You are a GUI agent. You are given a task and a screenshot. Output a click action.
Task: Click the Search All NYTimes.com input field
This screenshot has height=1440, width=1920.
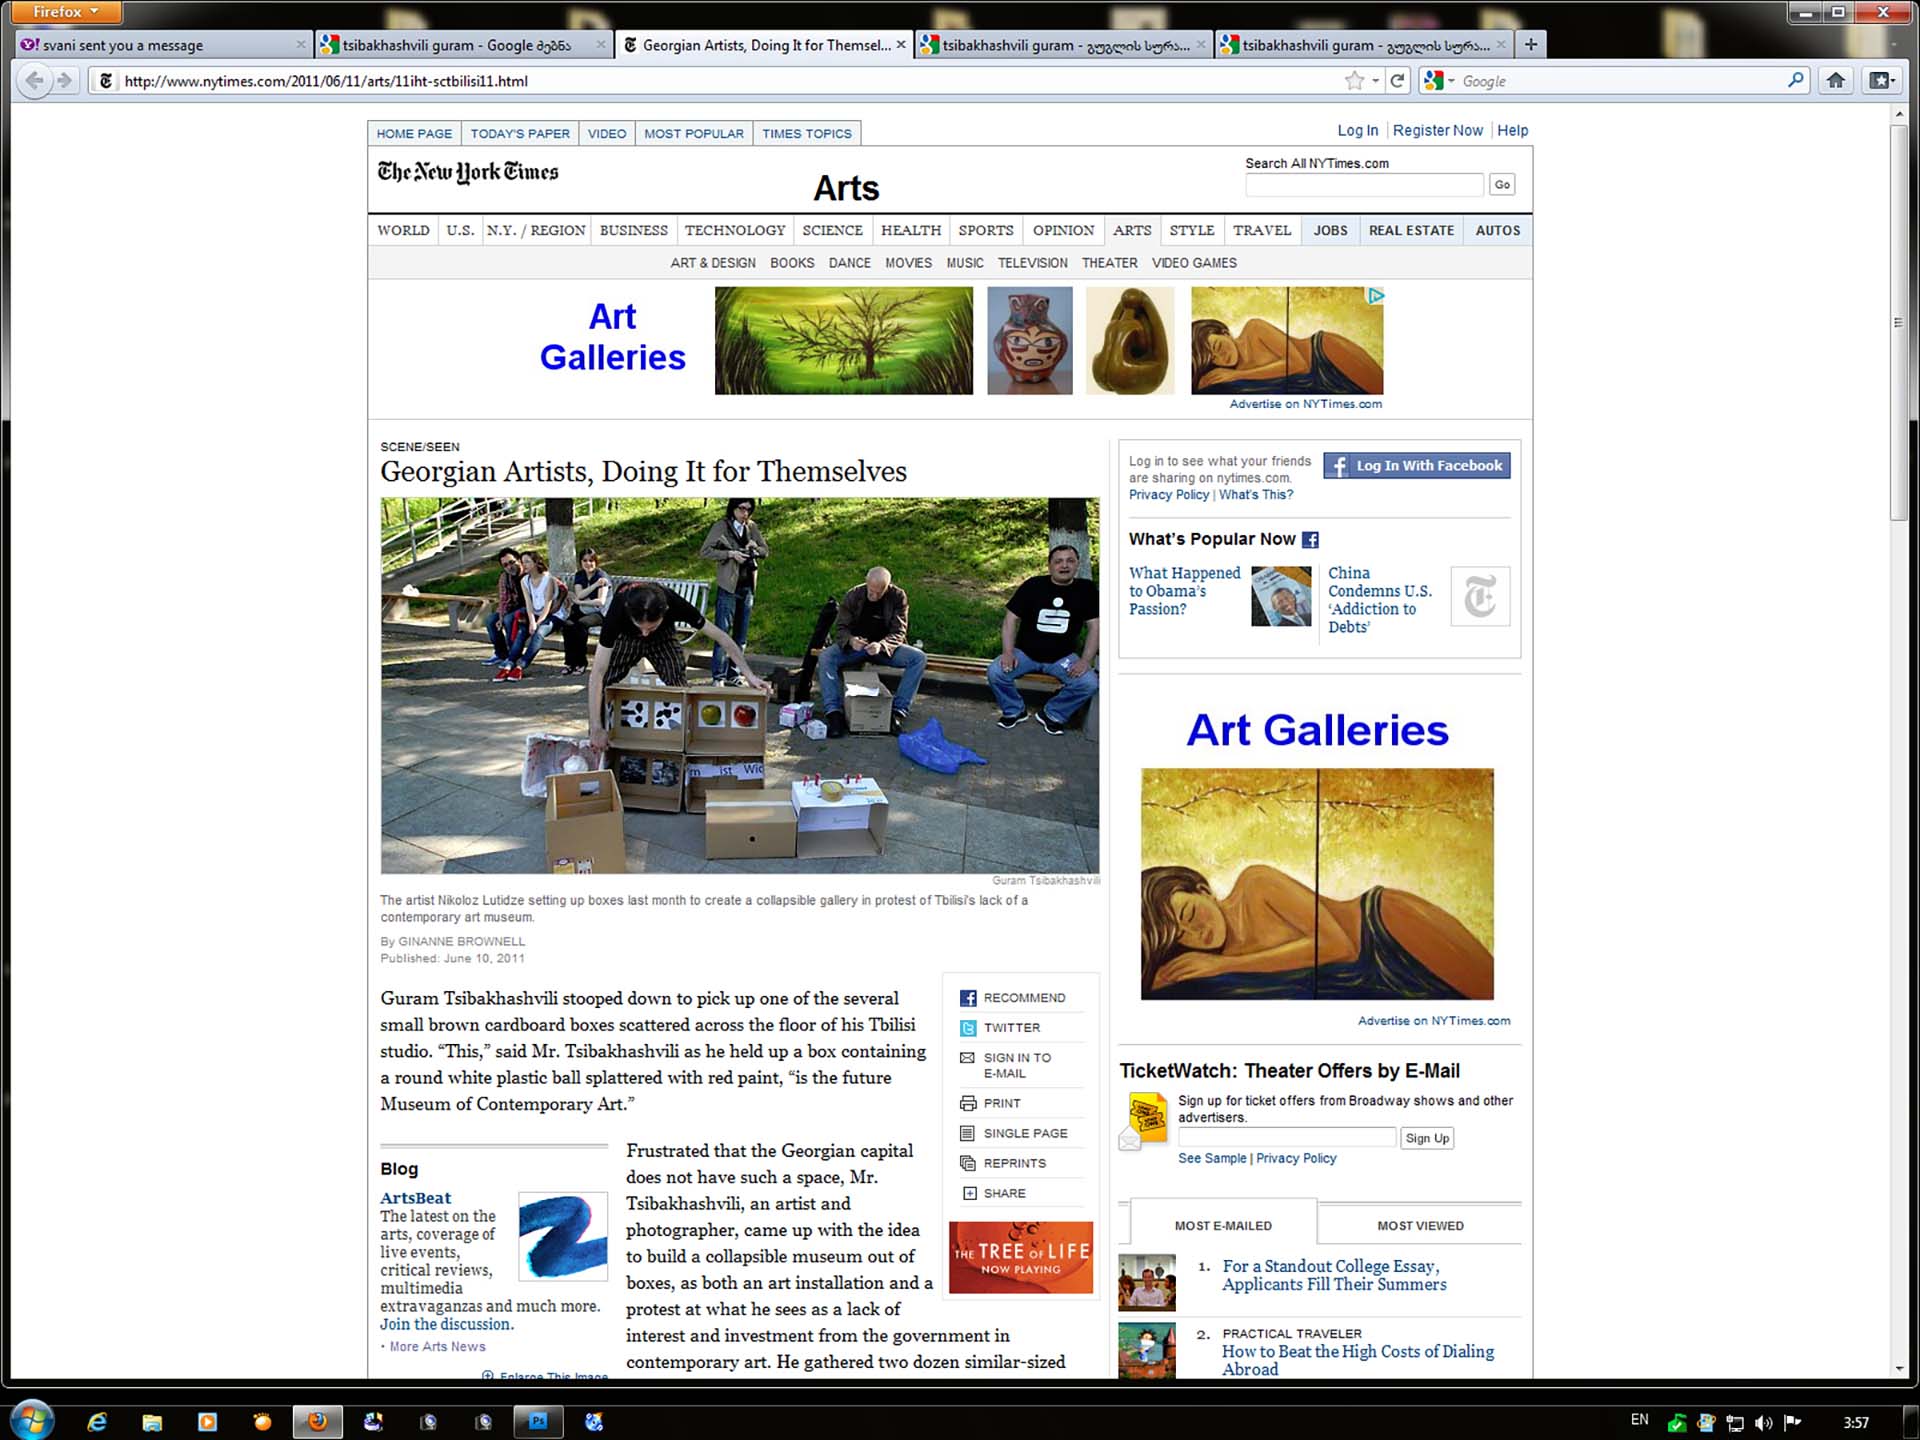(1364, 185)
